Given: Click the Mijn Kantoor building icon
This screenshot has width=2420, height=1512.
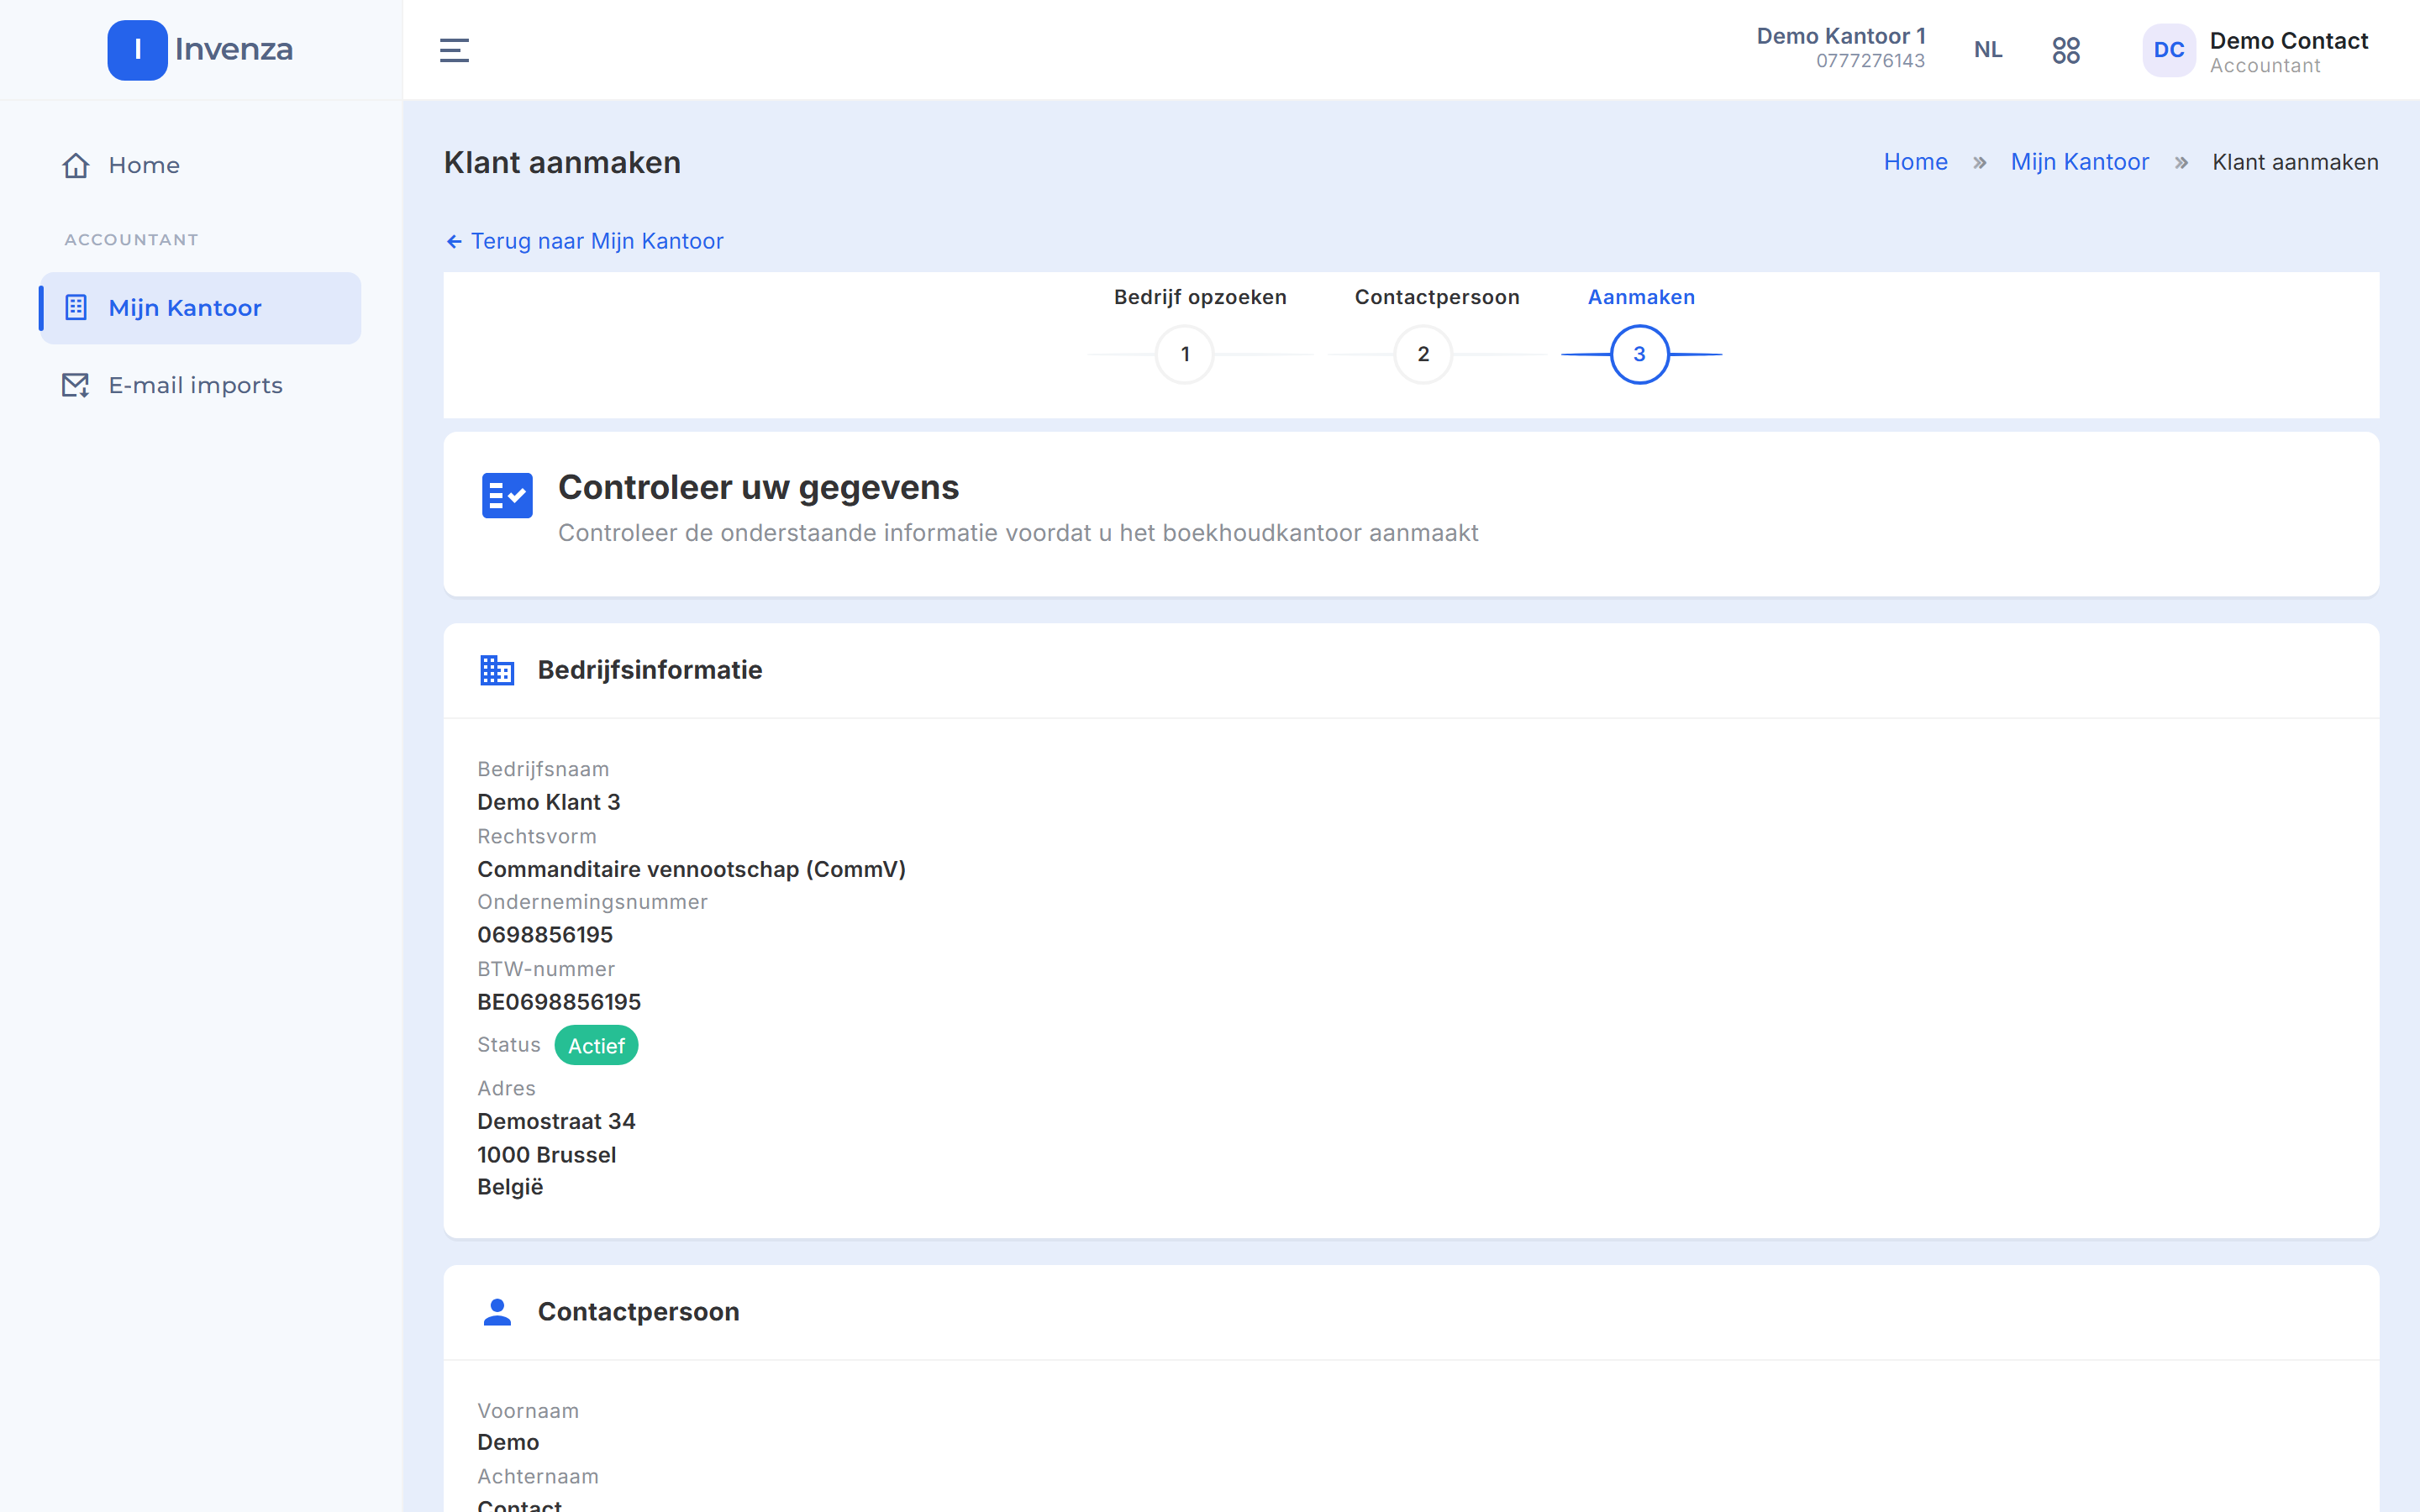Looking at the screenshot, I should point(76,307).
